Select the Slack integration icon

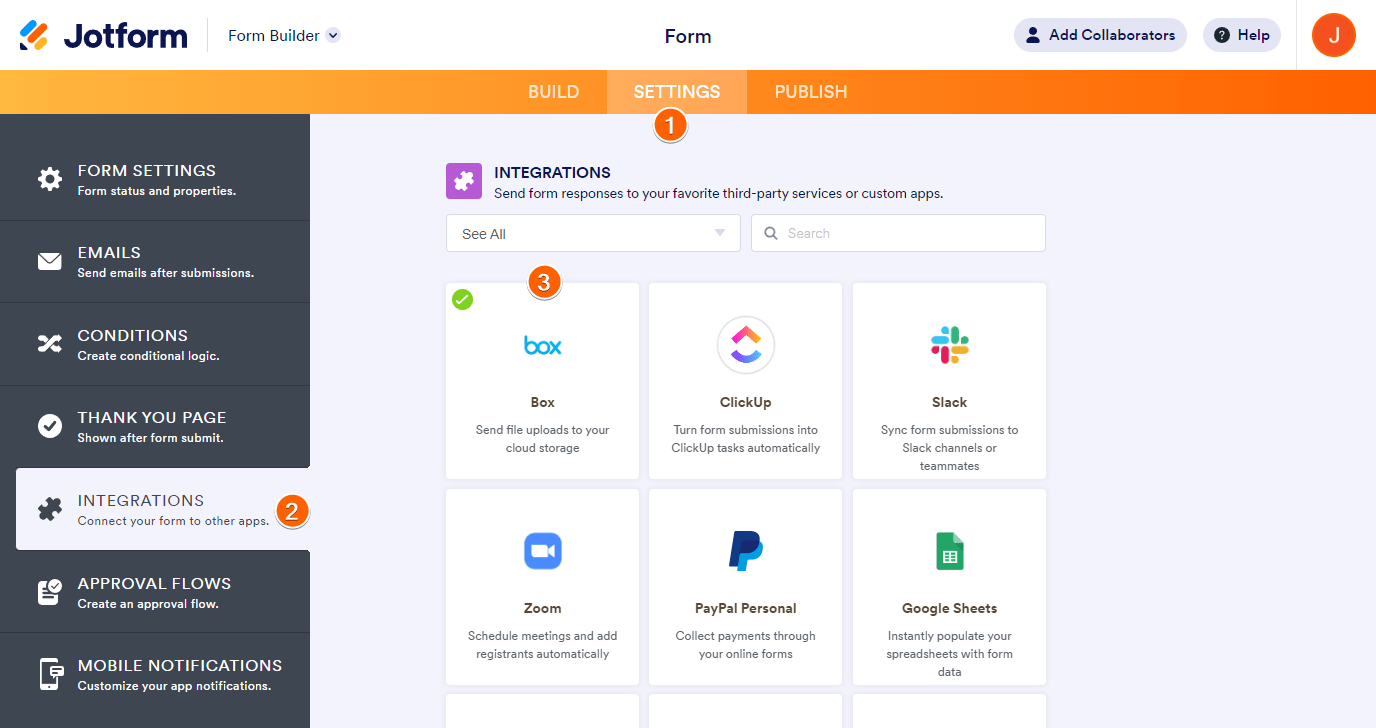(949, 345)
